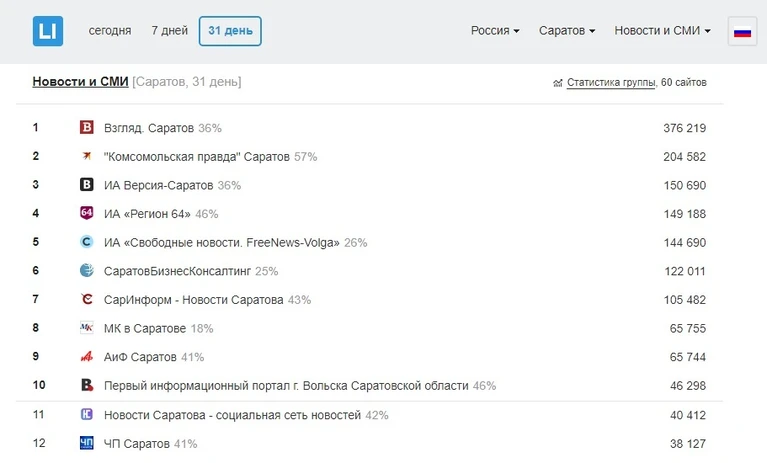Expand the Новости и СМИ category dropdown
Image resolution: width=767 pixels, height=463 pixels.
pyautogui.click(x=662, y=31)
